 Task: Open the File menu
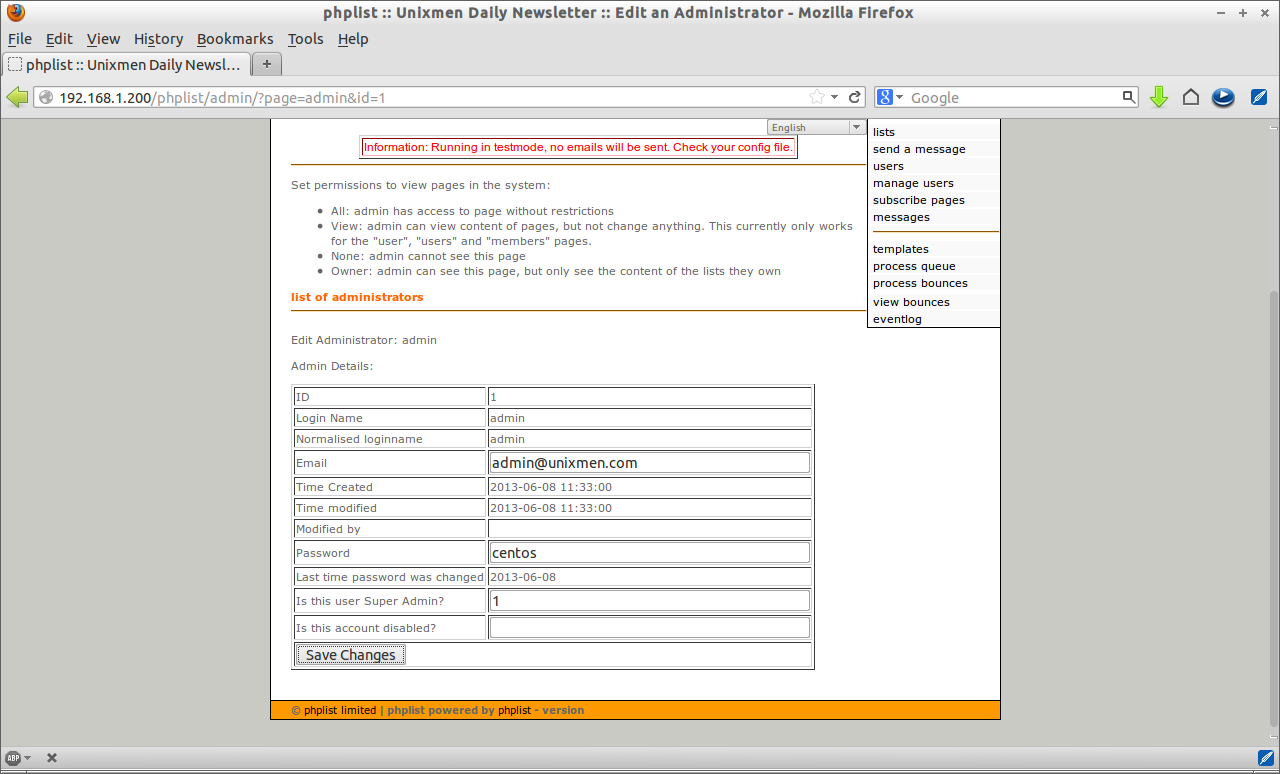20,39
